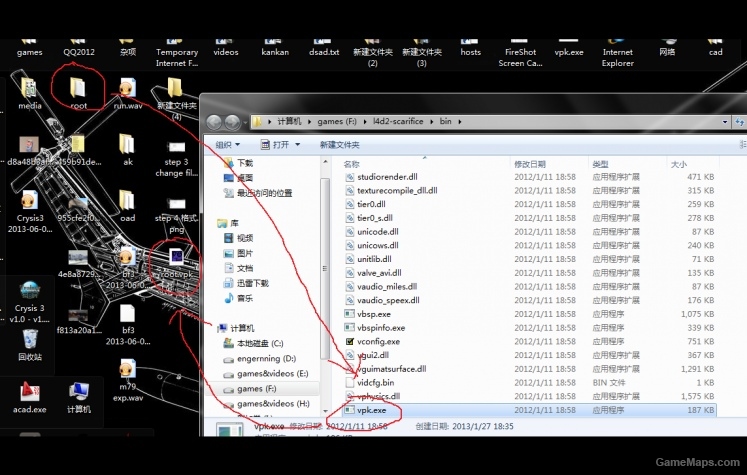Select studiorender.dll in the file list
Screen dimensions: 747x475
pyautogui.click(x=529, y=177)
